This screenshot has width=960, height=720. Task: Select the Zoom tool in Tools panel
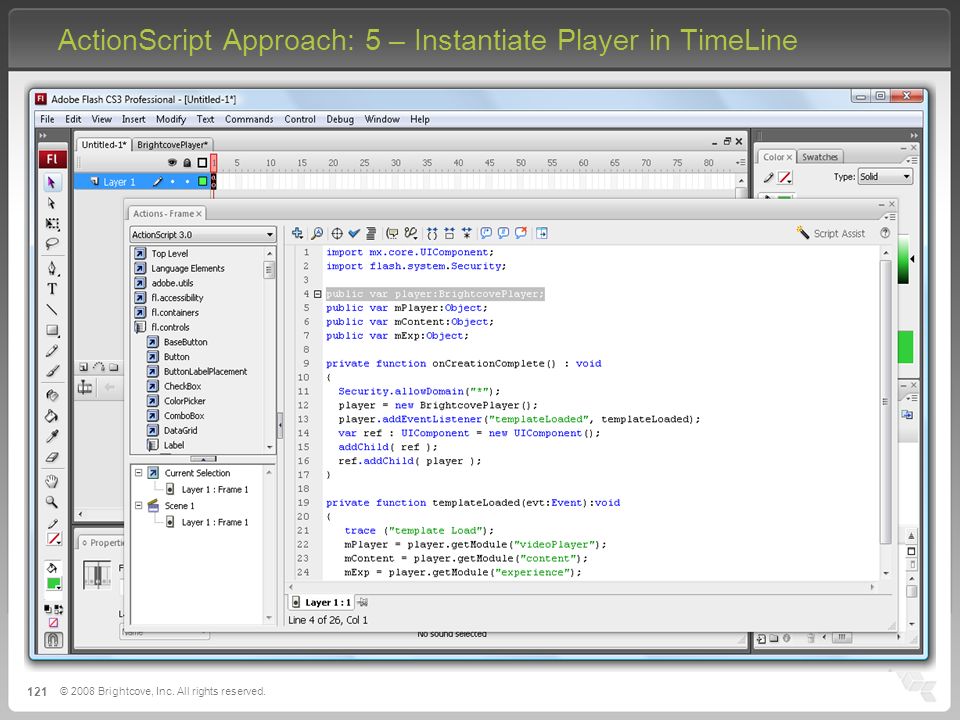tap(52, 502)
